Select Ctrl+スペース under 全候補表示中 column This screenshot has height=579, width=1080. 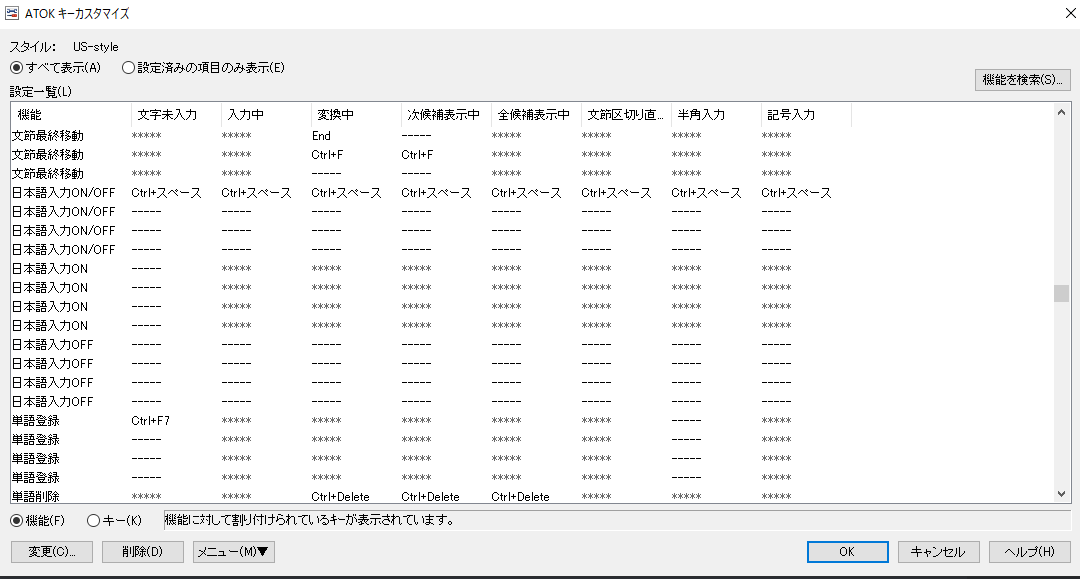pyautogui.click(x=526, y=193)
